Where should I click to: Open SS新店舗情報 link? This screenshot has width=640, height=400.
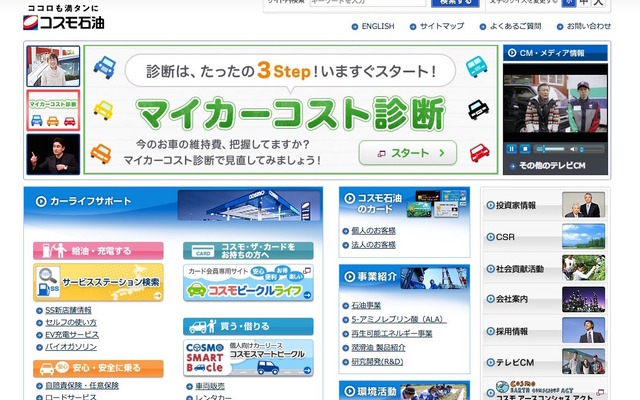click(68, 310)
